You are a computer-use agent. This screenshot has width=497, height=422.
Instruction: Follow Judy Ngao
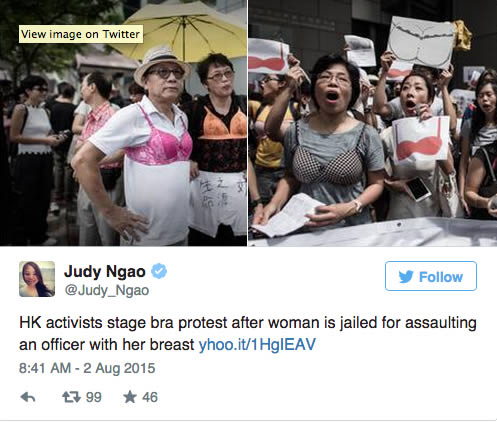point(431,276)
